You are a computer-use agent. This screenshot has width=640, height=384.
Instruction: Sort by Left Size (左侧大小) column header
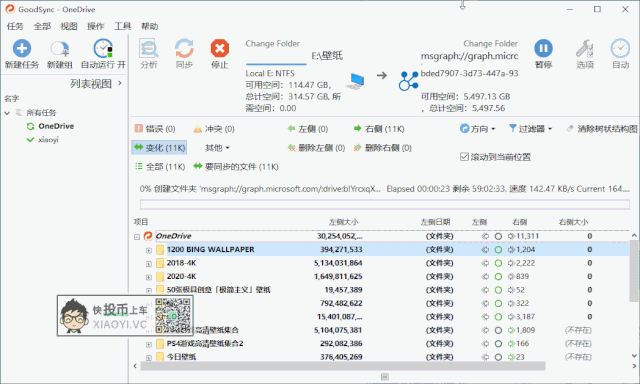tap(344, 222)
